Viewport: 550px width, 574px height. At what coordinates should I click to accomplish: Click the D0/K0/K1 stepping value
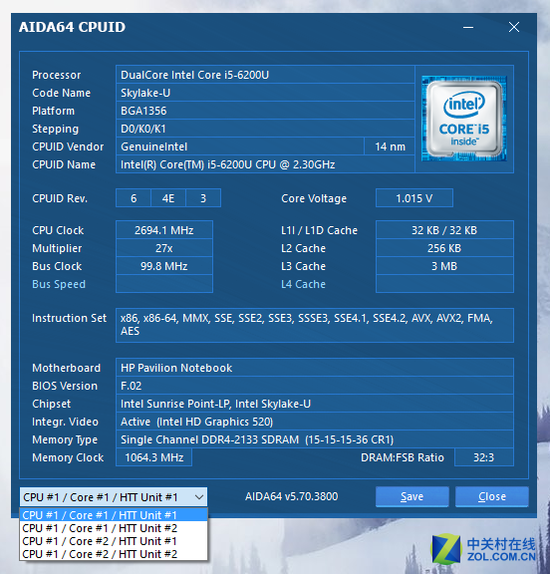coord(265,129)
